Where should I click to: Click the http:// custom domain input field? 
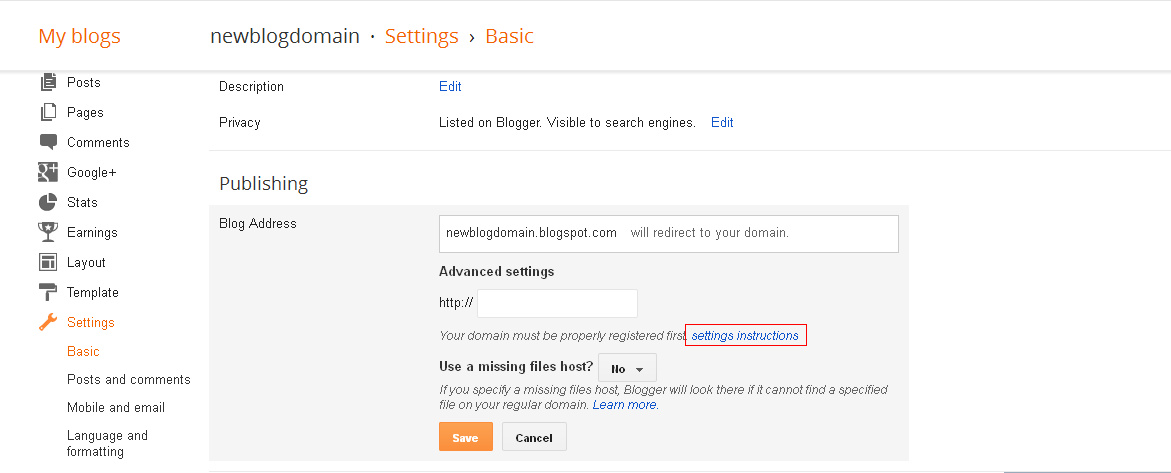click(557, 303)
